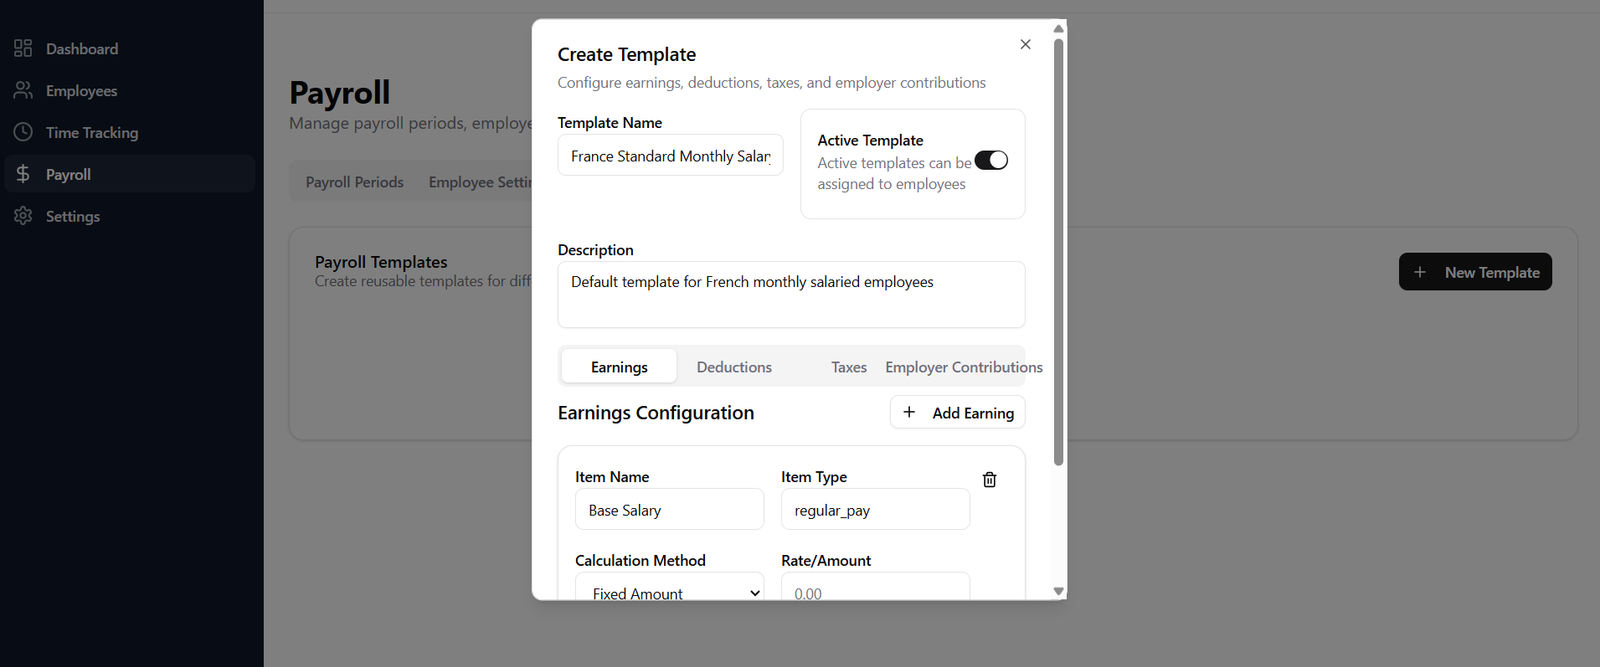Click the Template Name input field
This screenshot has width=1600, height=667.
(670, 156)
